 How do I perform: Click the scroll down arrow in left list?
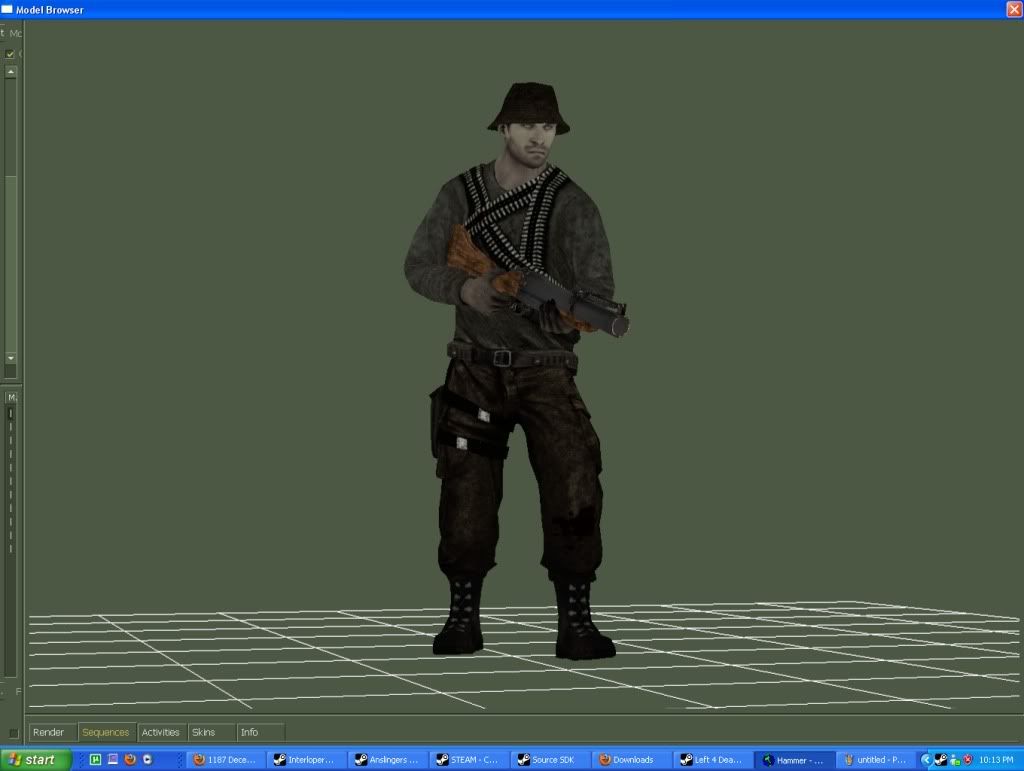coord(11,357)
